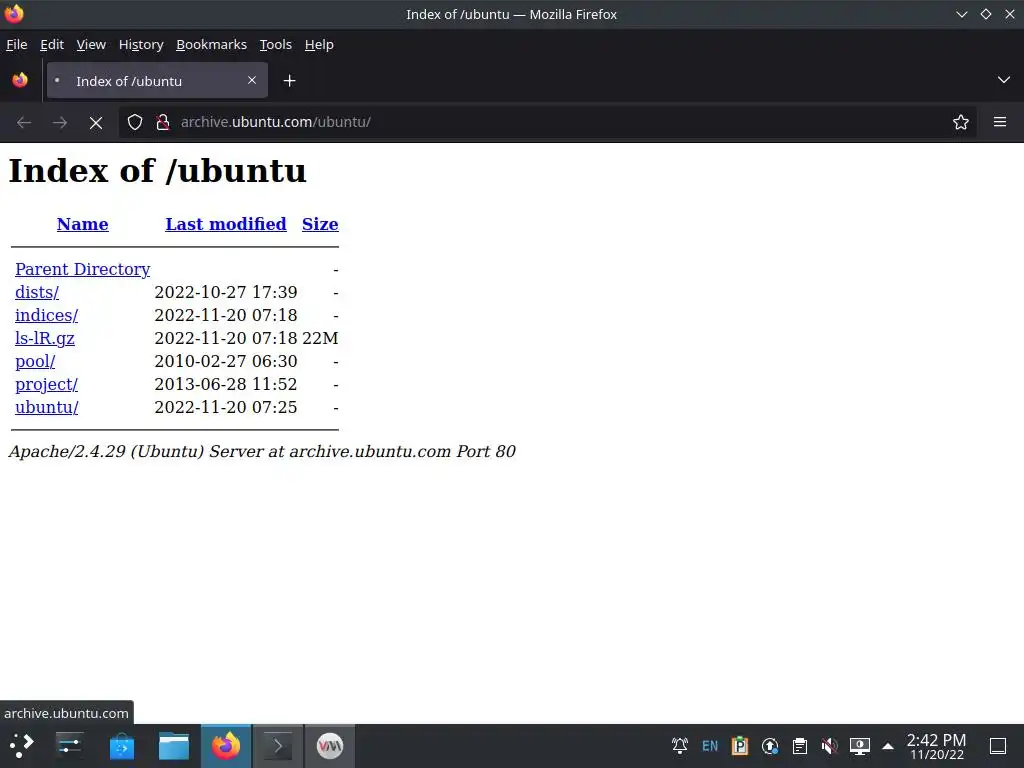Open the project/ directory

point(46,384)
